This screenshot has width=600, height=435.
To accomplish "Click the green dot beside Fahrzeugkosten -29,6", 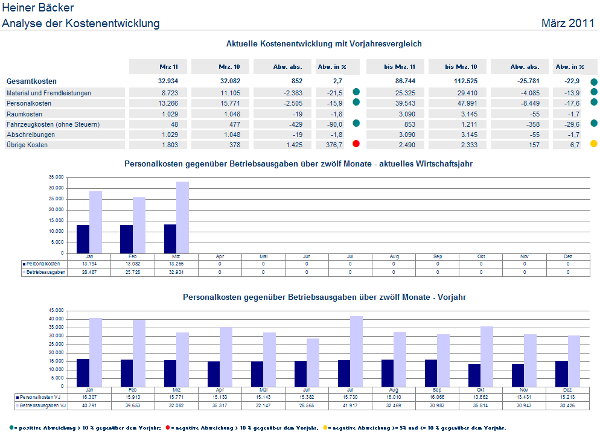I will tap(593, 123).
